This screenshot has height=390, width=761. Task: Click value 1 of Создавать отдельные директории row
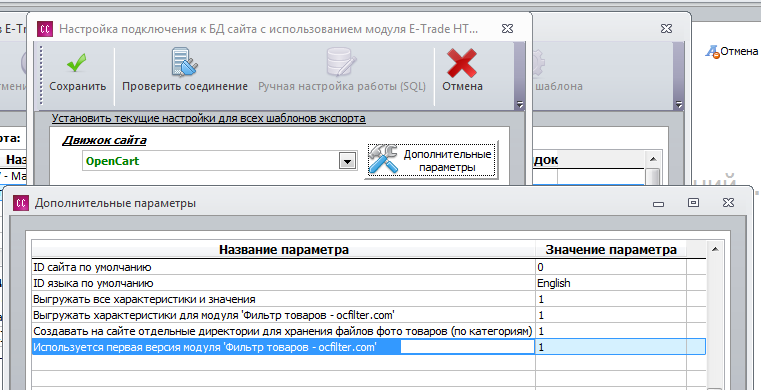611,331
